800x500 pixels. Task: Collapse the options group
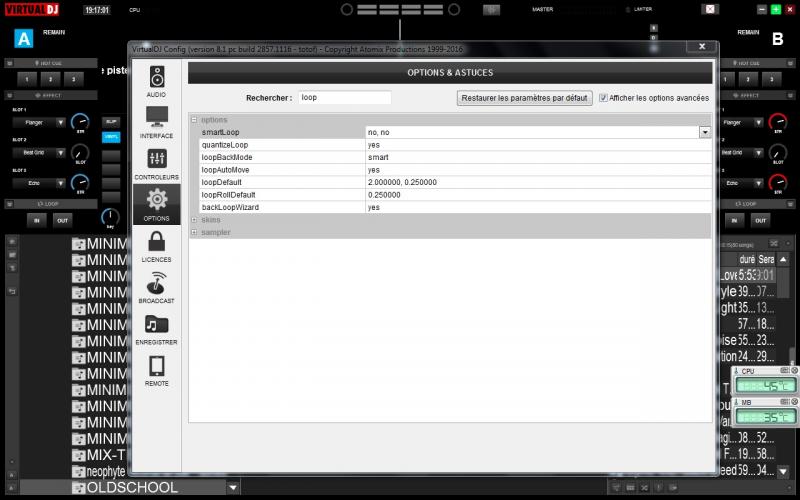point(194,120)
